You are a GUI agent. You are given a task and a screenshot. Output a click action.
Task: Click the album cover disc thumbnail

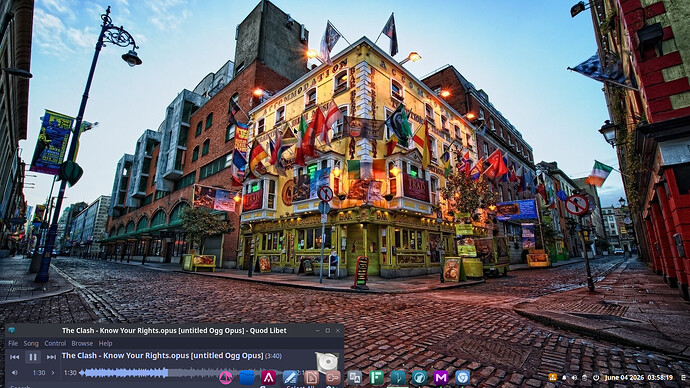coord(327,363)
